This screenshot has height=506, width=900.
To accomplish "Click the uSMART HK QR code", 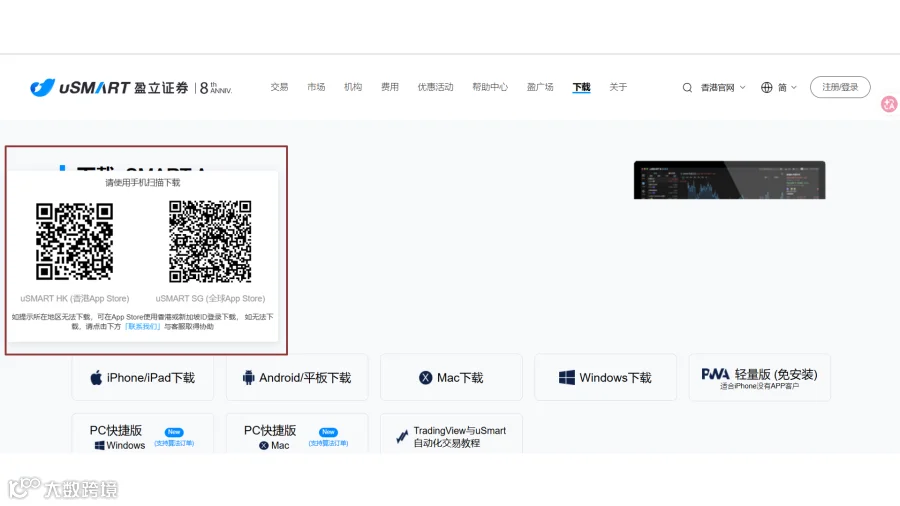I will pyautogui.click(x=75, y=242).
